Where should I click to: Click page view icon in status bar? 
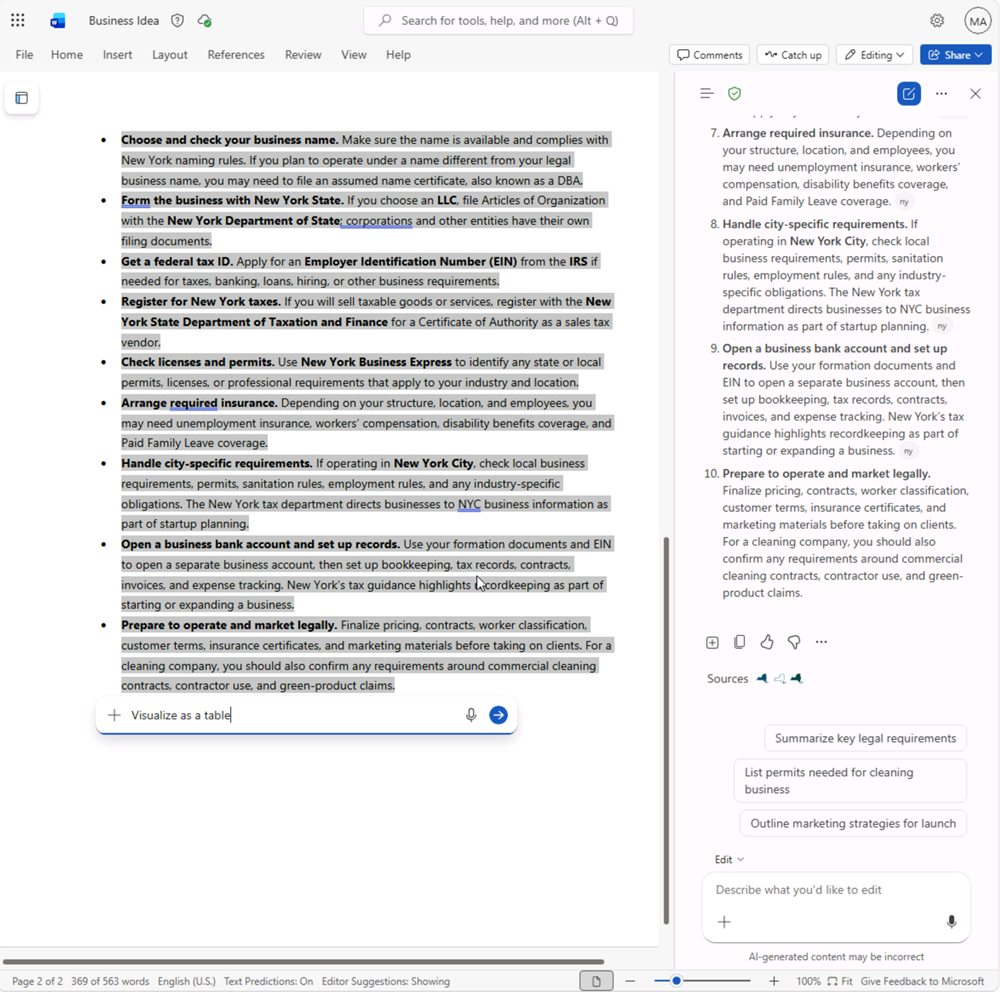[x=596, y=981]
